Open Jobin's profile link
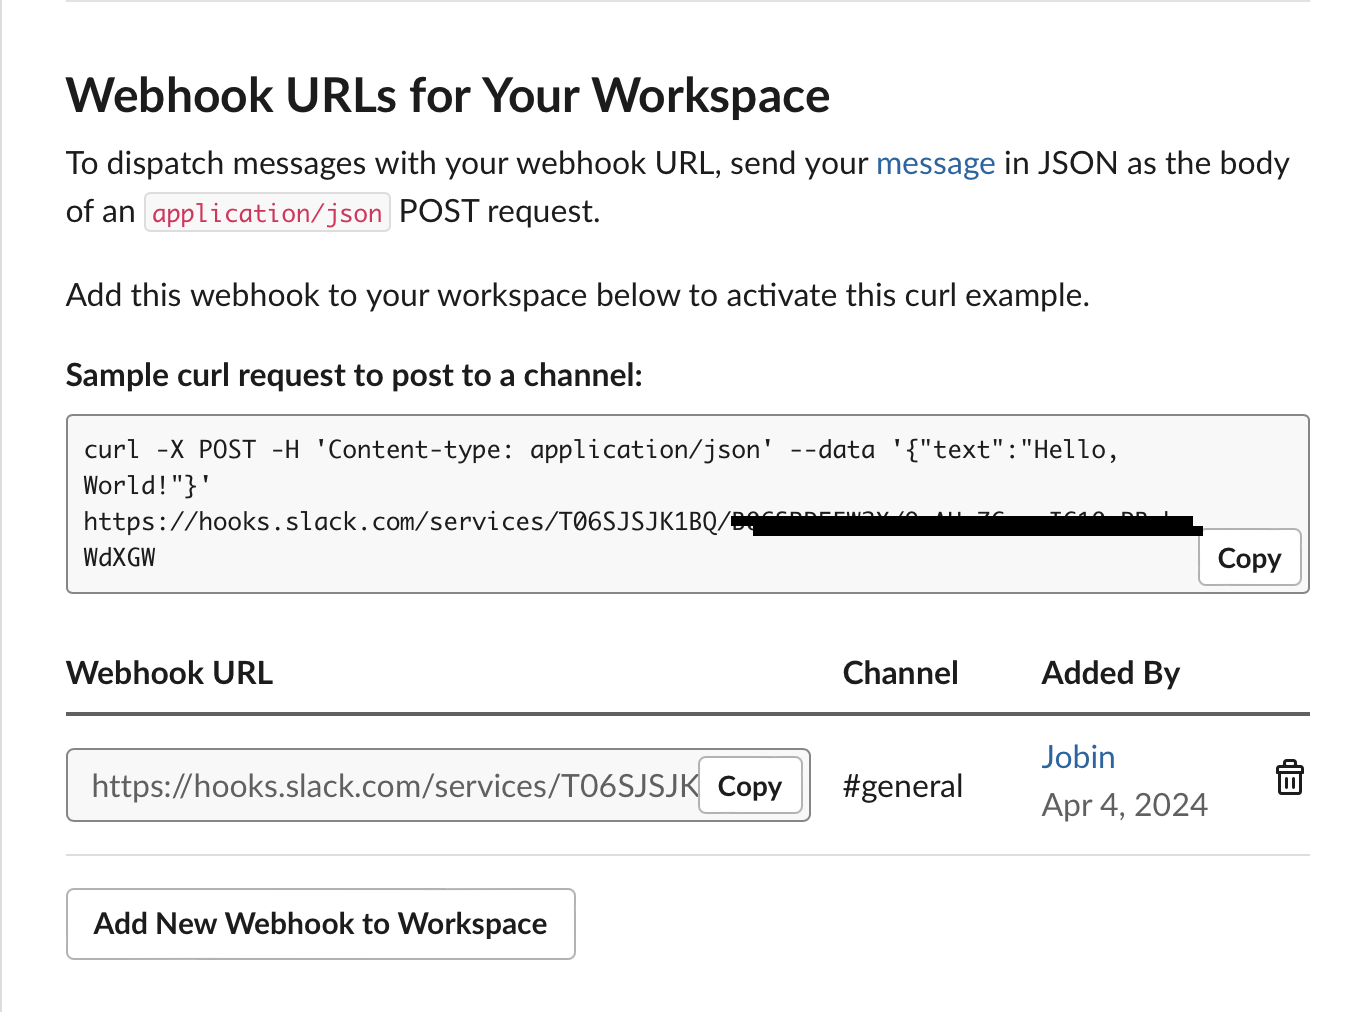Image resolution: width=1366 pixels, height=1012 pixels. (x=1078, y=757)
